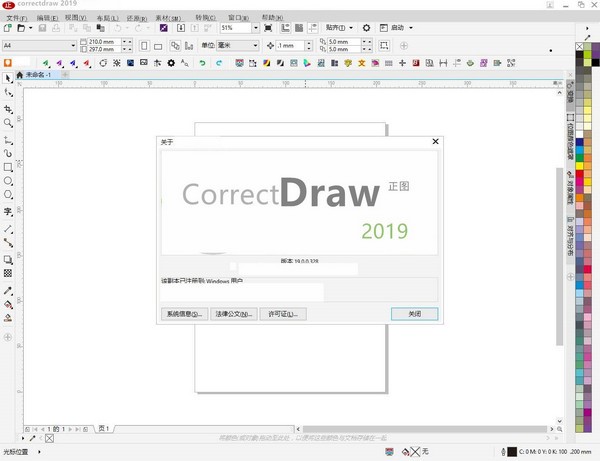Click the Open folder icon
This screenshot has height=461, width=600.
pyautogui.click(x=21, y=28)
